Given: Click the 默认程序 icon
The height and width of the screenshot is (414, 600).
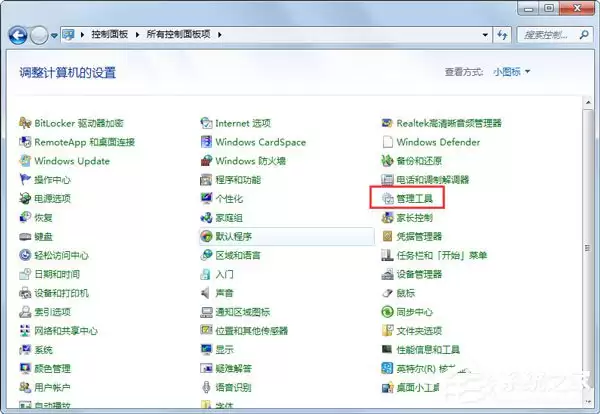Looking at the screenshot, I should coord(206,236).
